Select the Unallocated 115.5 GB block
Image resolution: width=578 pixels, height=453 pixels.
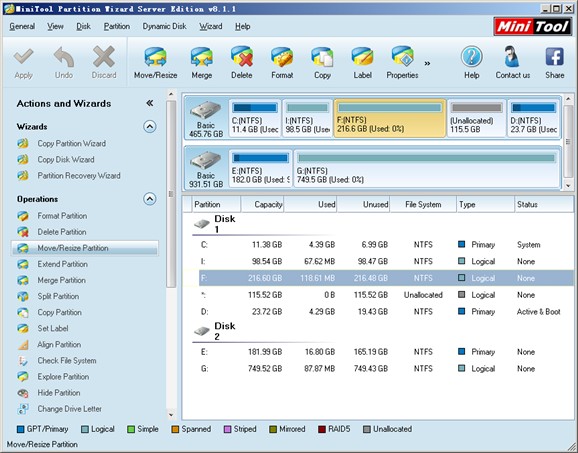[x=477, y=118]
